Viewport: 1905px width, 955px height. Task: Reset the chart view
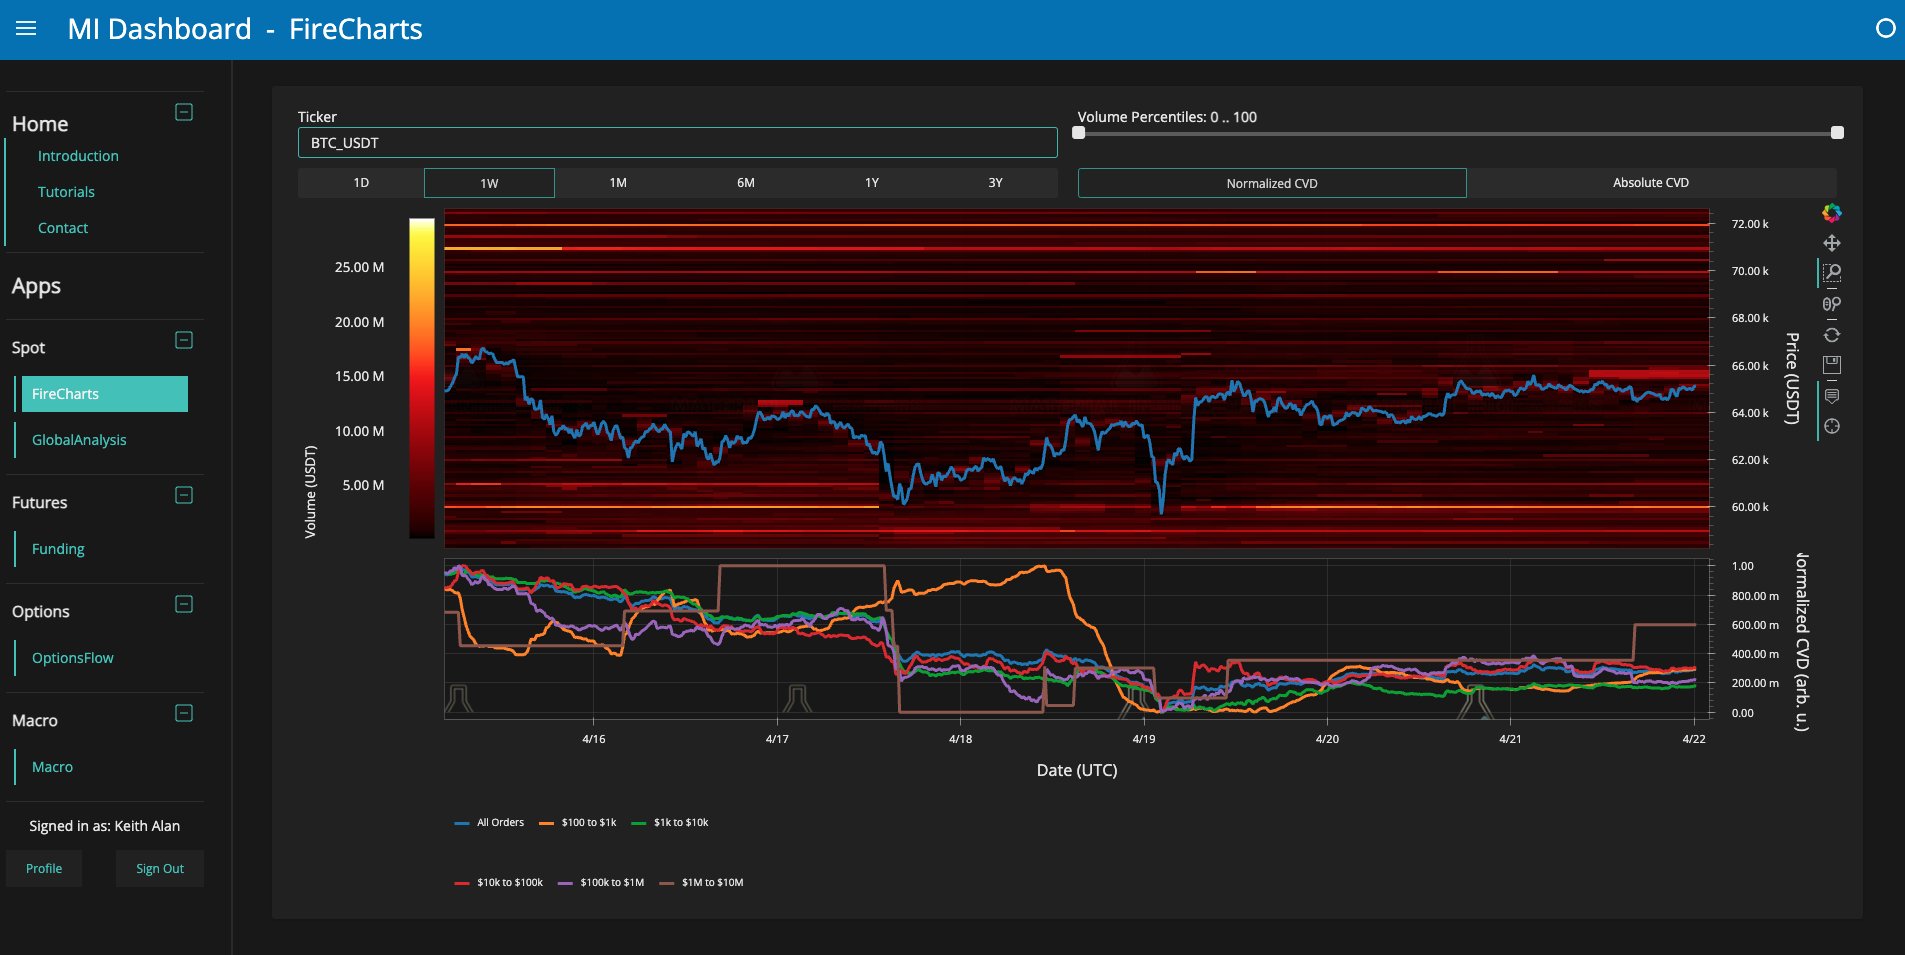click(x=1831, y=335)
